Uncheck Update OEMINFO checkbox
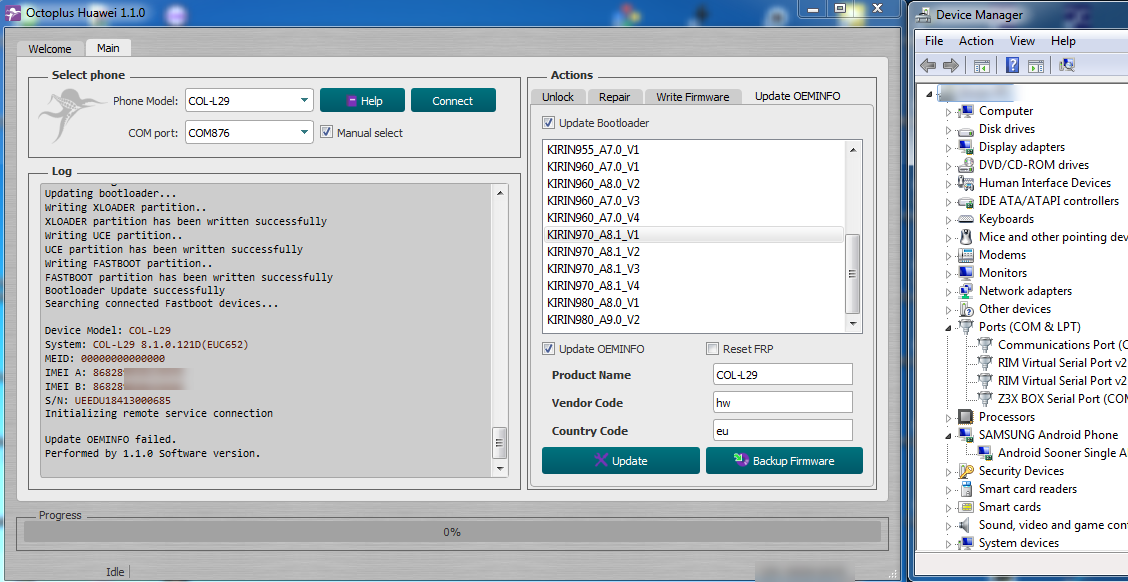1128x582 pixels. coord(548,349)
